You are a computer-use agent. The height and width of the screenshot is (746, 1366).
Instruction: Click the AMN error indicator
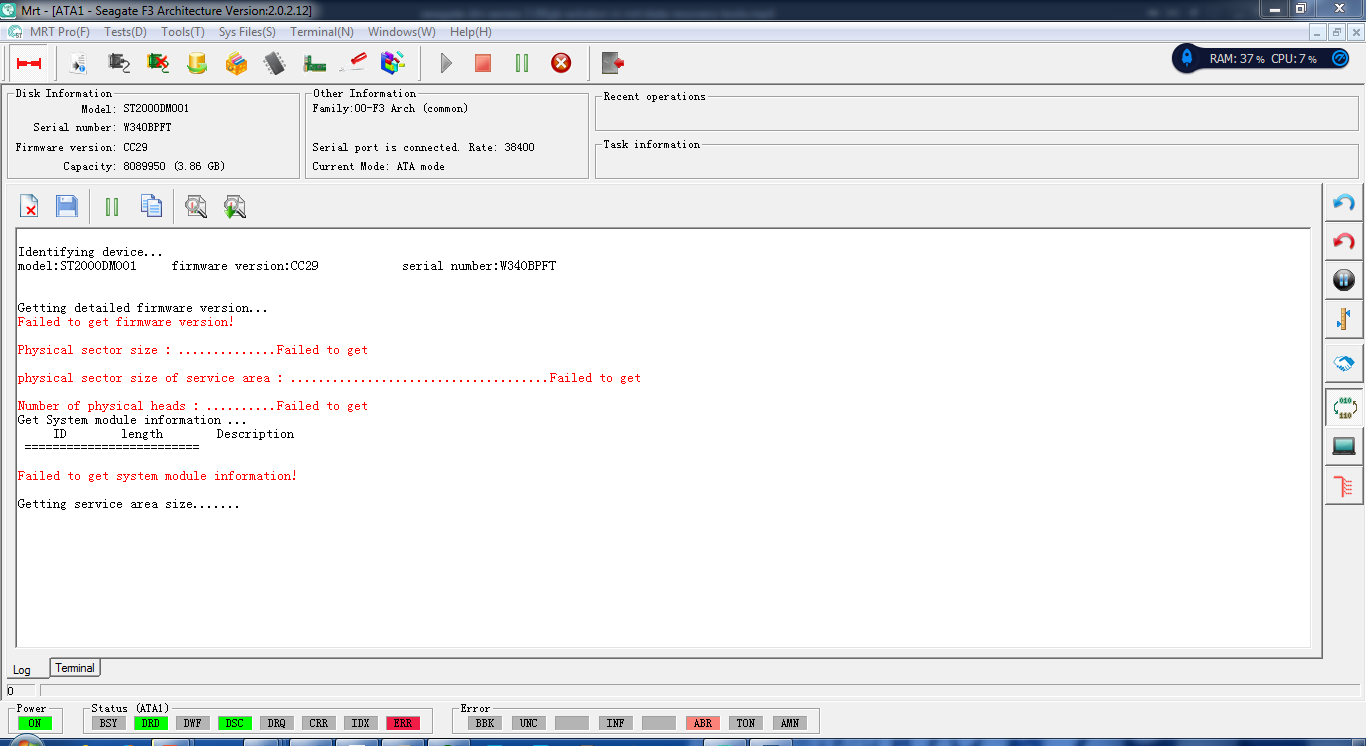tap(790, 723)
